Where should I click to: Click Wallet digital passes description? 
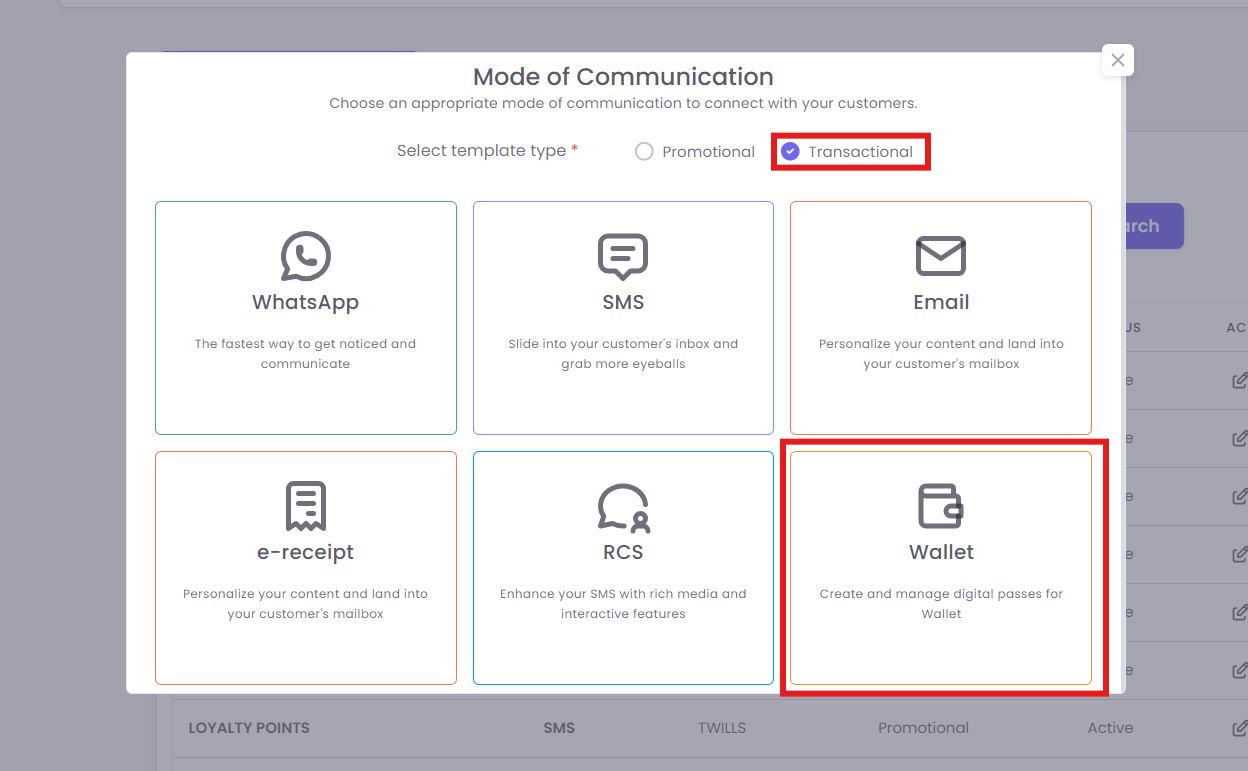[940, 604]
